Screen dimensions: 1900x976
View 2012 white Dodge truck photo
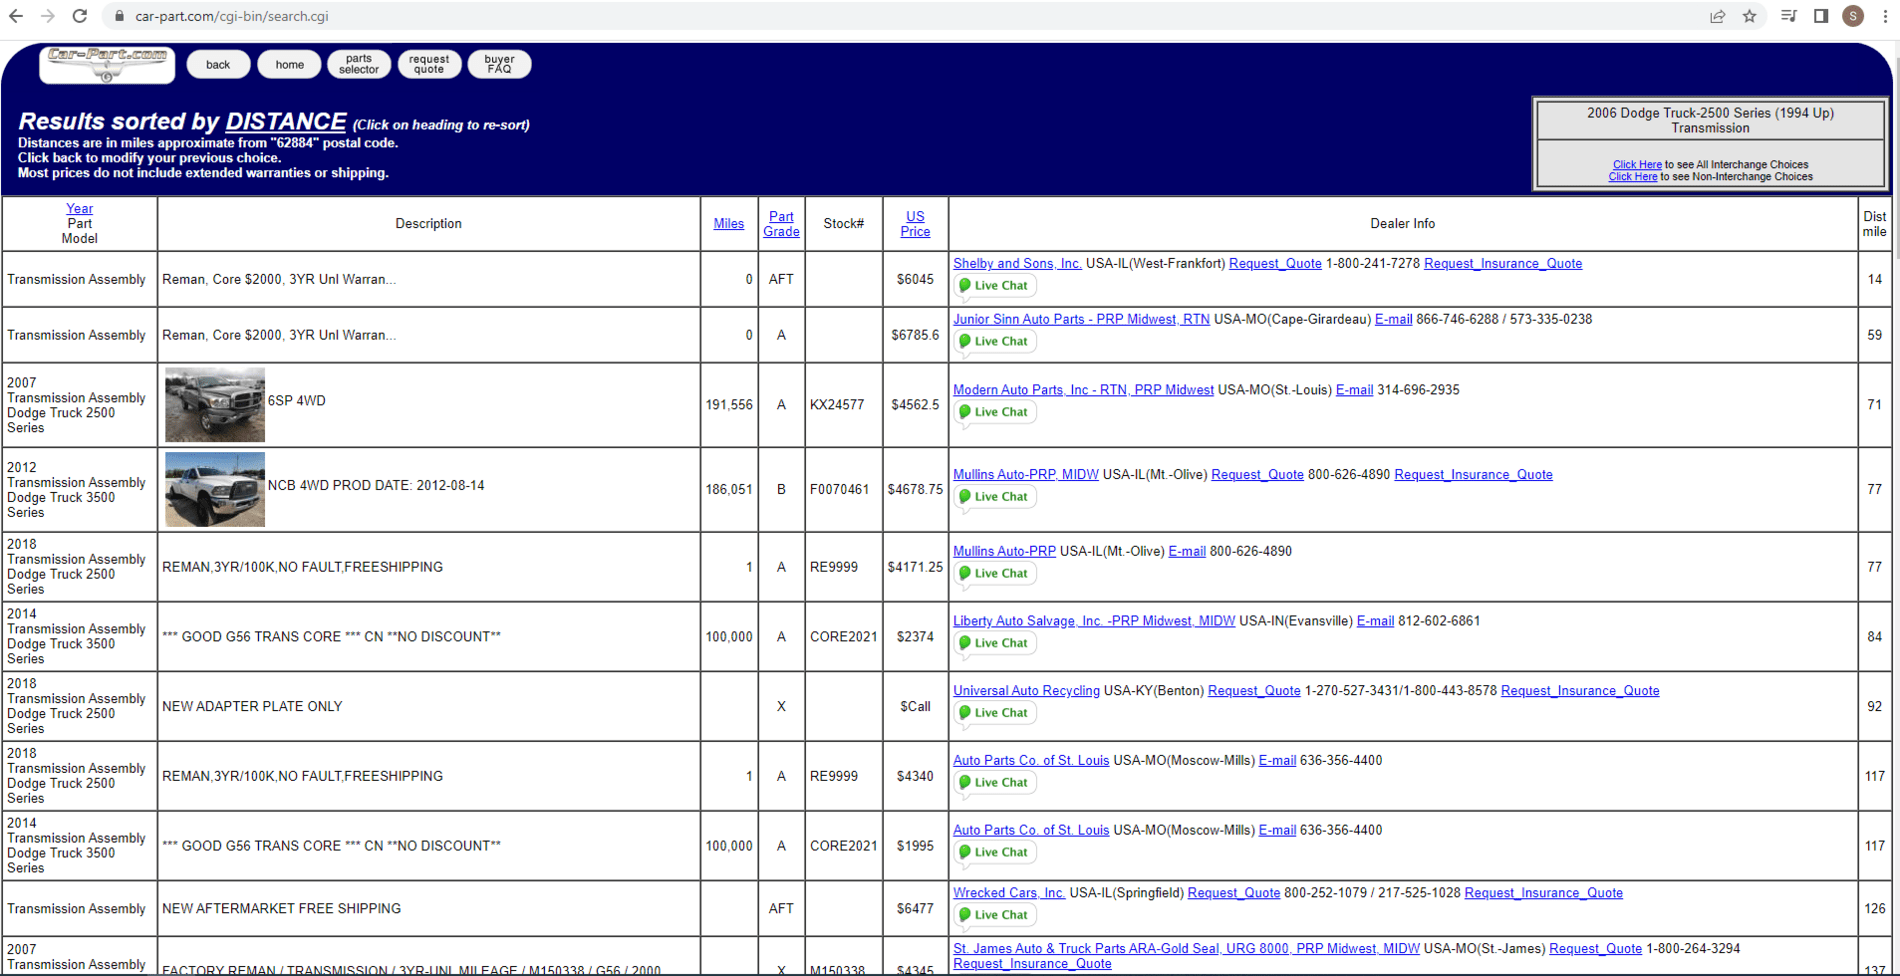click(x=215, y=490)
